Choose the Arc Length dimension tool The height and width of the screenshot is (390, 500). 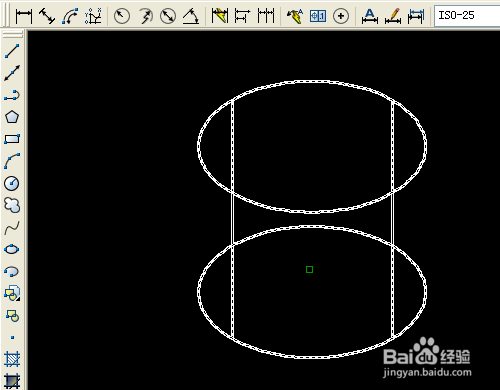coord(70,16)
